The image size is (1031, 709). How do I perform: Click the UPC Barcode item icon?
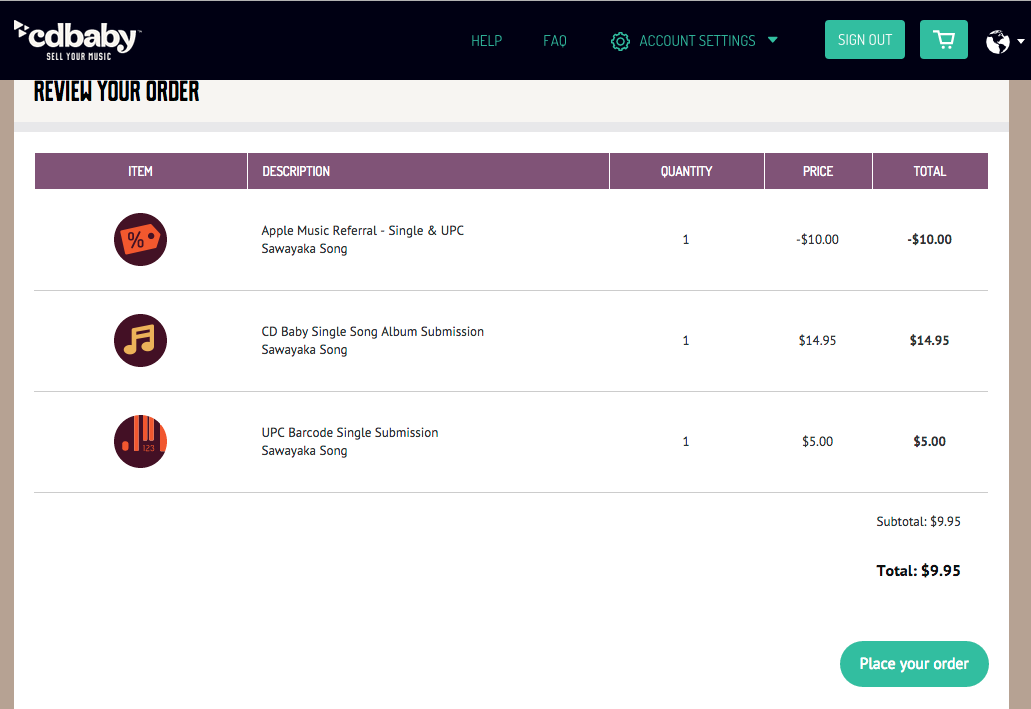click(140, 441)
